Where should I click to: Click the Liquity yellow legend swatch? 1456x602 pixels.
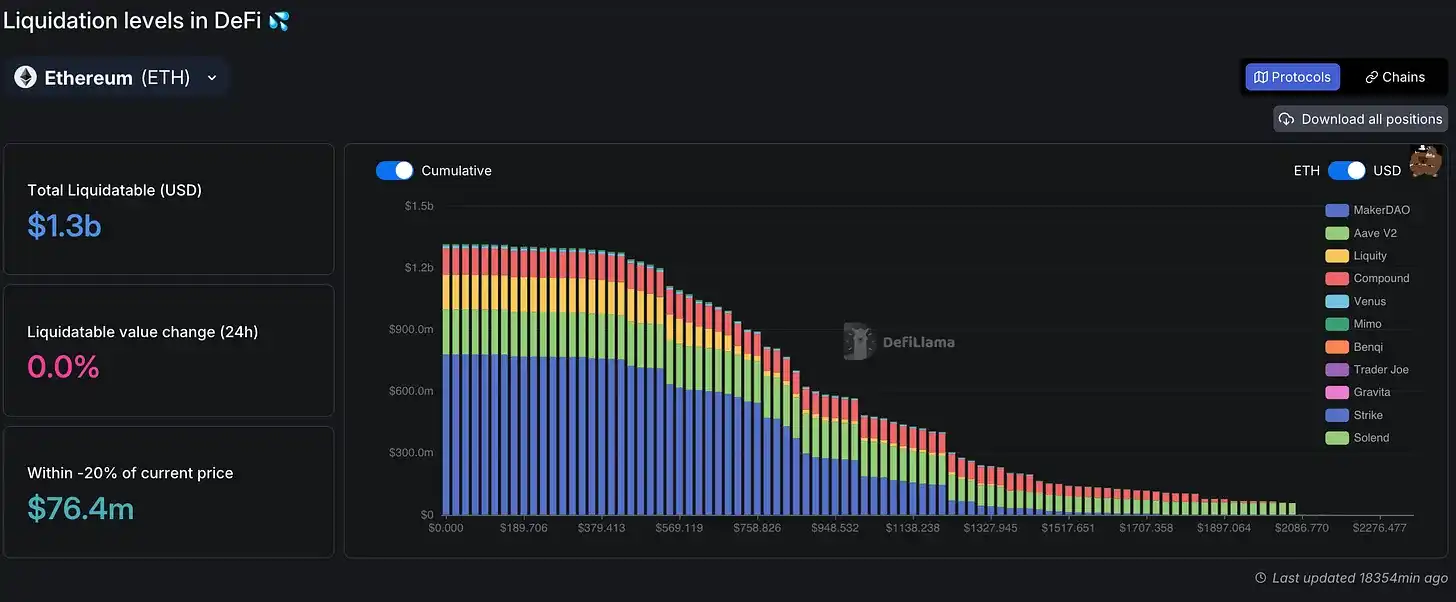tap(1337, 256)
